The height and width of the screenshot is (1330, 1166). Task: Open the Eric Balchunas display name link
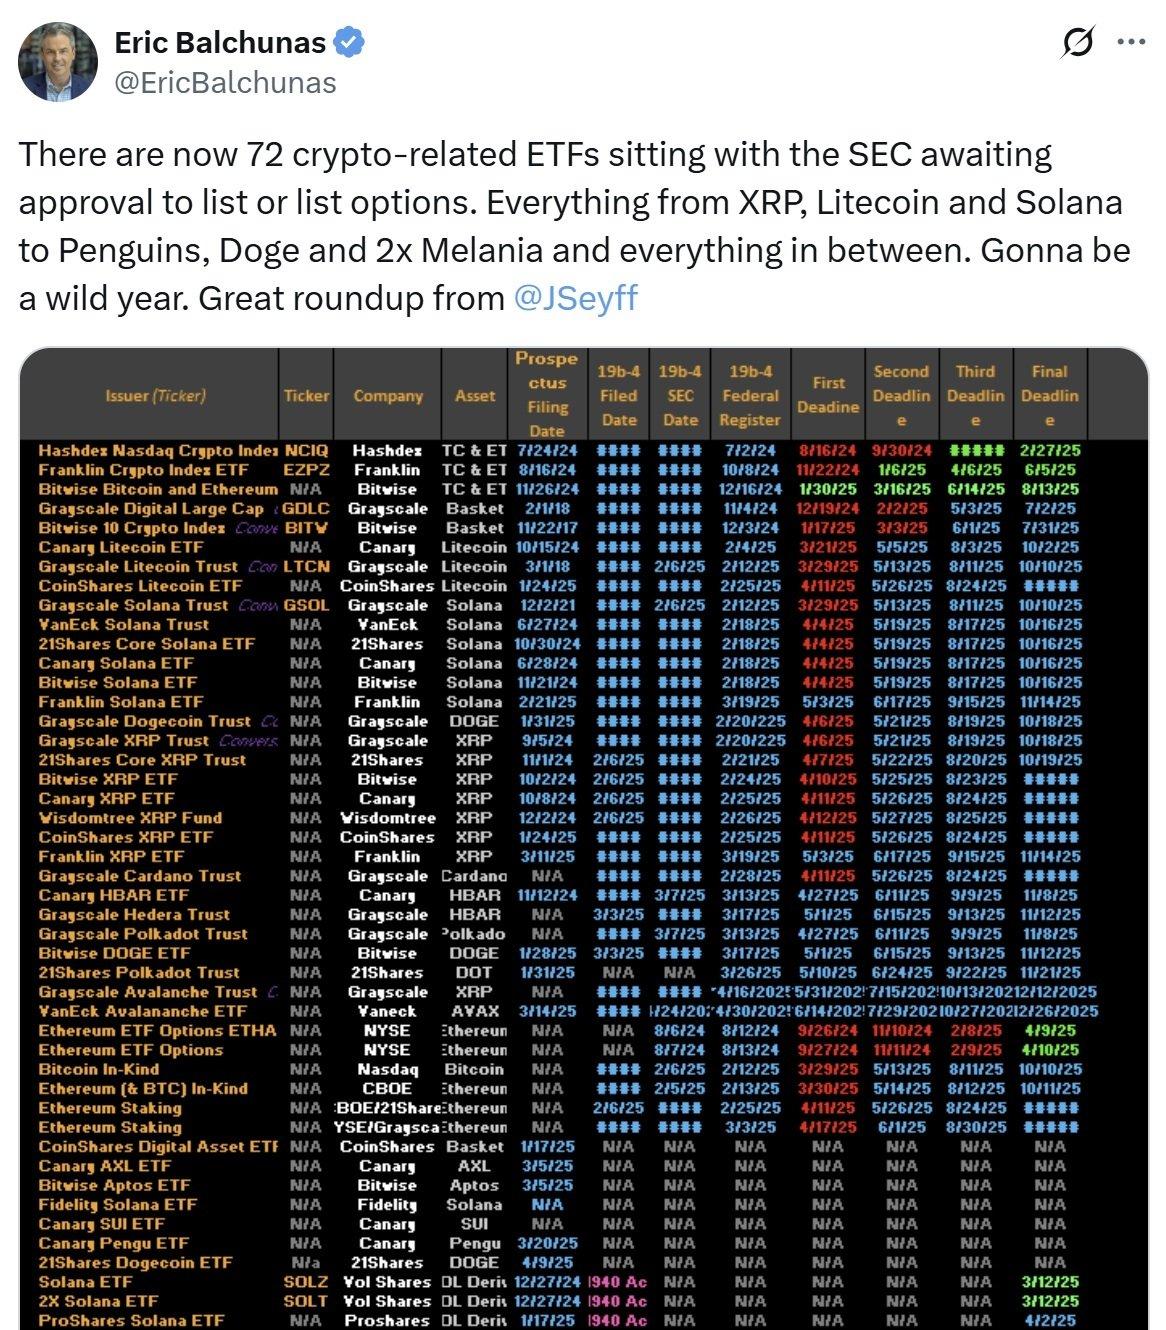[220, 43]
